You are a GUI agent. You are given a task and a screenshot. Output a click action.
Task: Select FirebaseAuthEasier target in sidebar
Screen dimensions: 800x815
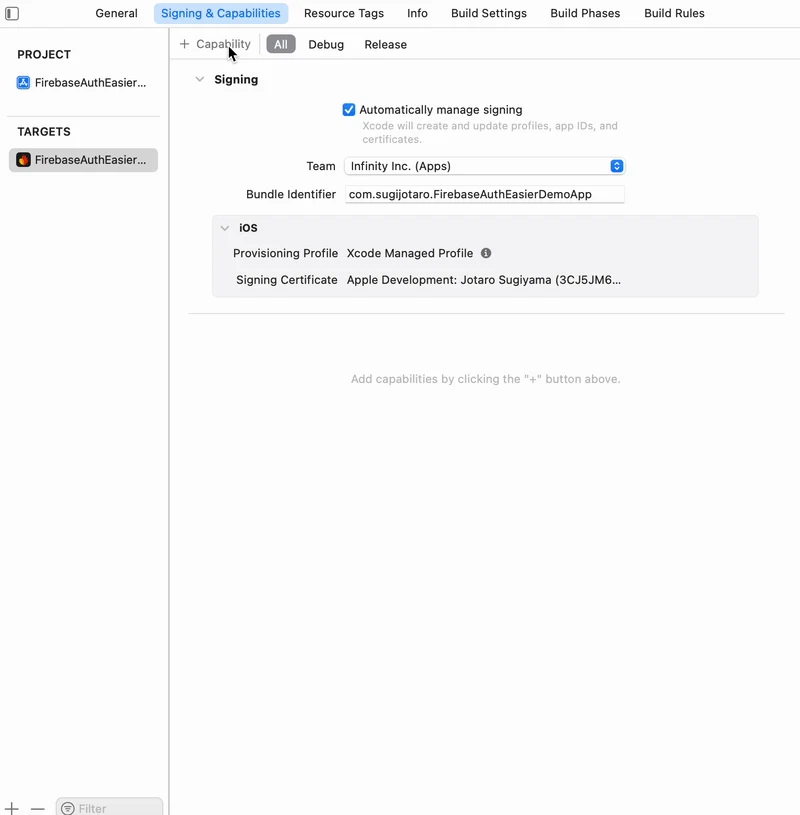pos(83,160)
